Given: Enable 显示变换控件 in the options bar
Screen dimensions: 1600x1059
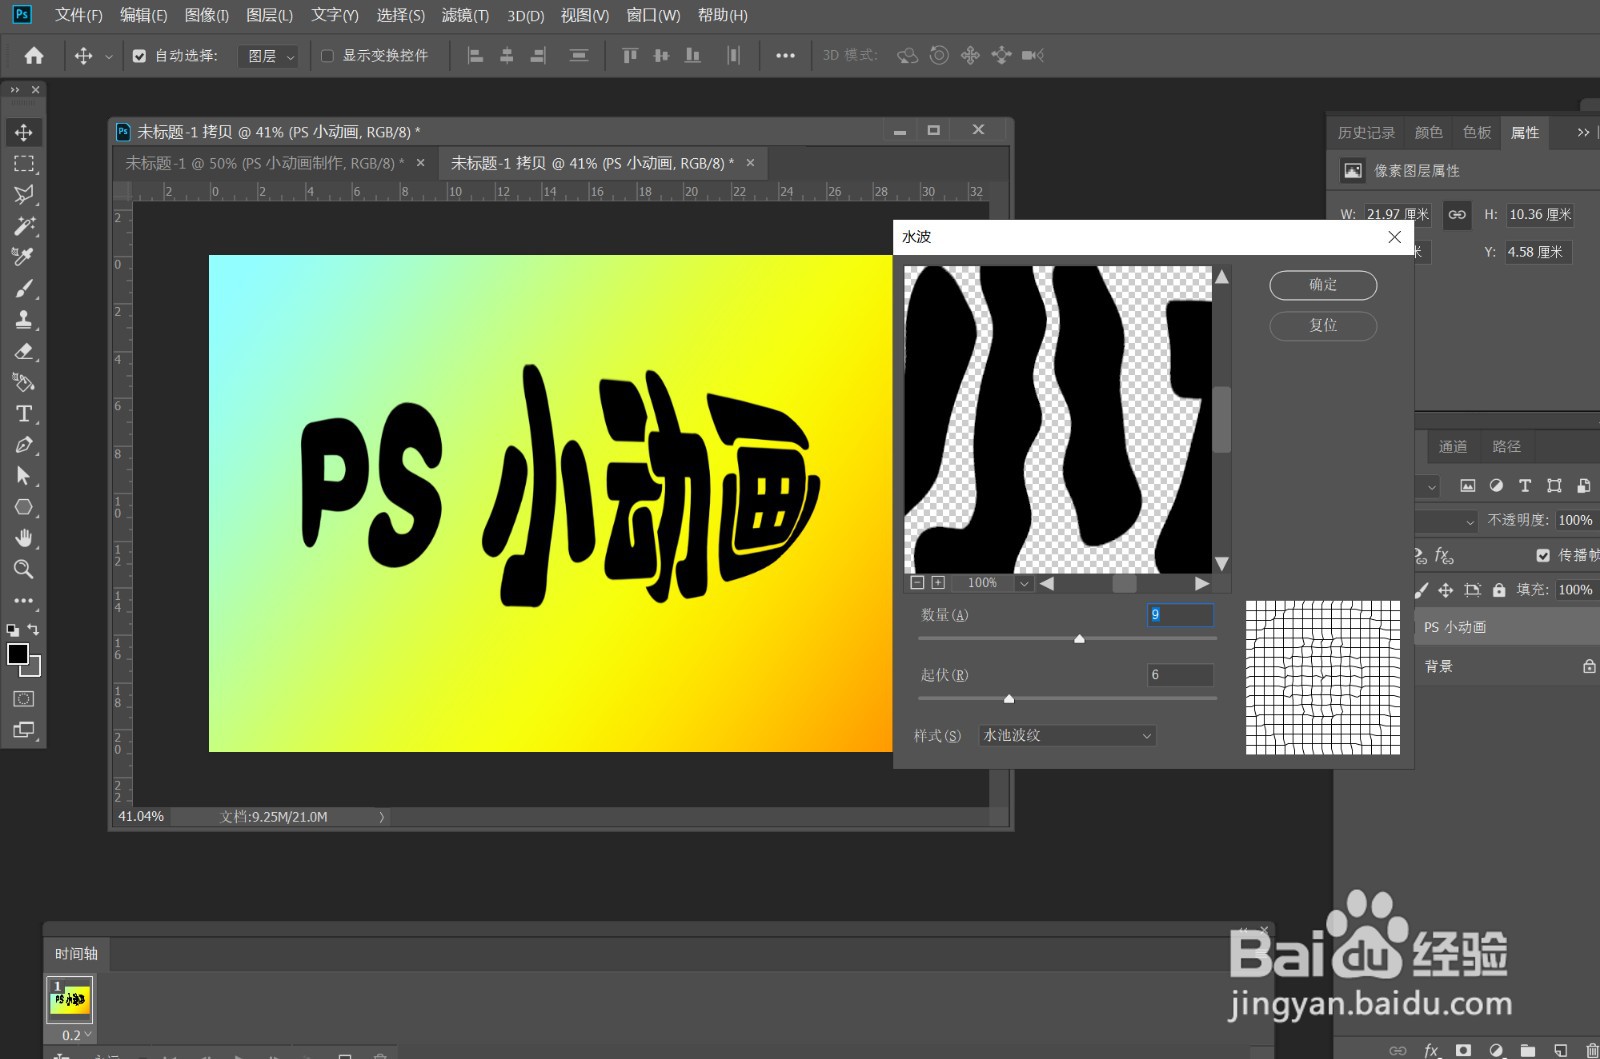Looking at the screenshot, I should point(327,56).
